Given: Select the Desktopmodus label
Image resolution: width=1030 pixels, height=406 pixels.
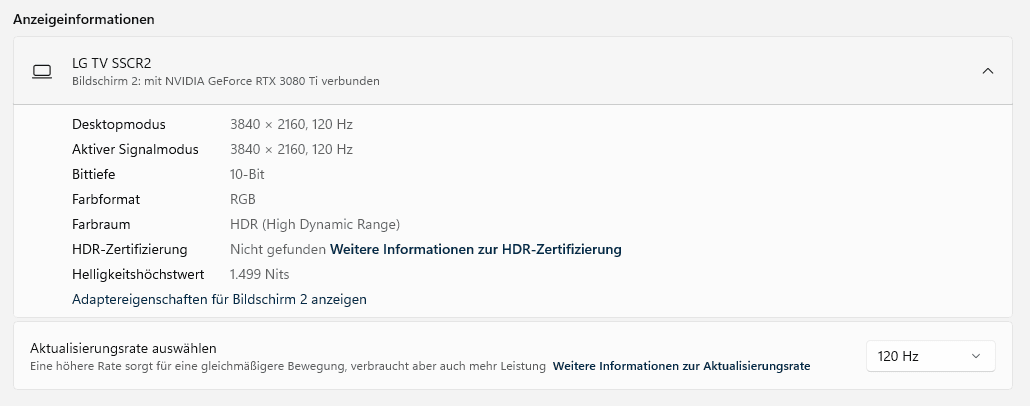Looking at the screenshot, I should (119, 124).
